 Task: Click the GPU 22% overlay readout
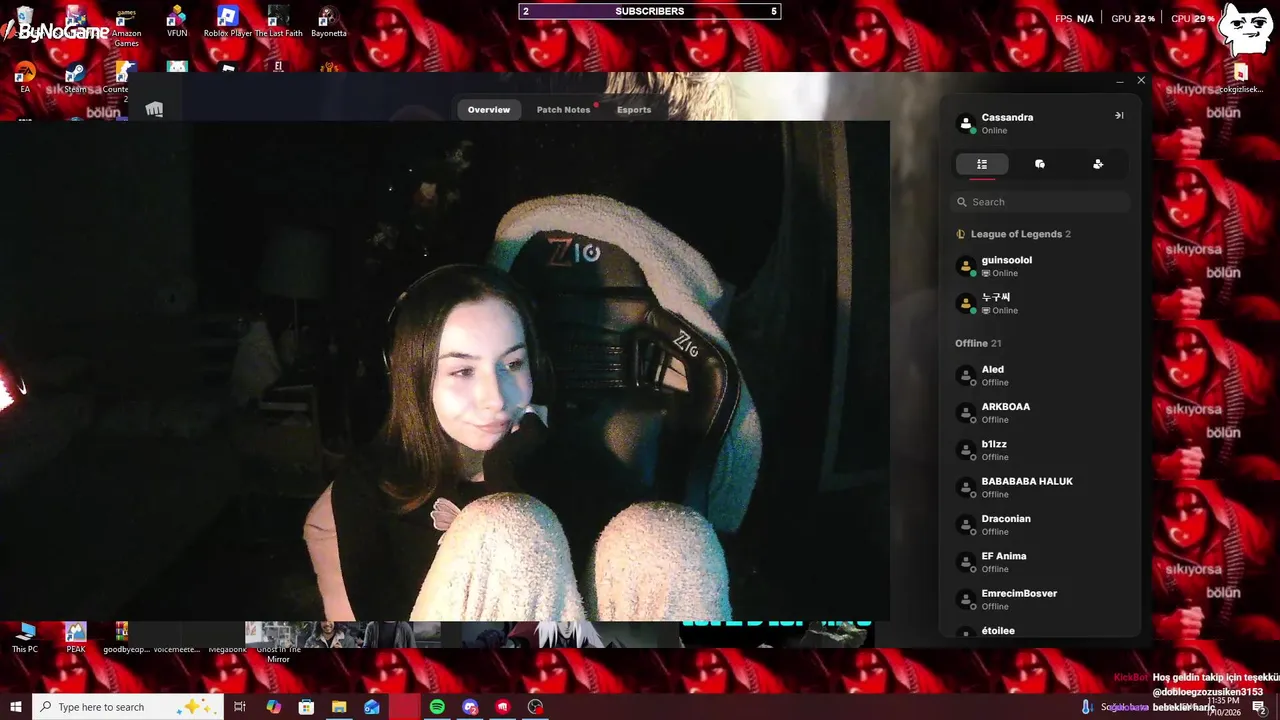coord(1133,19)
